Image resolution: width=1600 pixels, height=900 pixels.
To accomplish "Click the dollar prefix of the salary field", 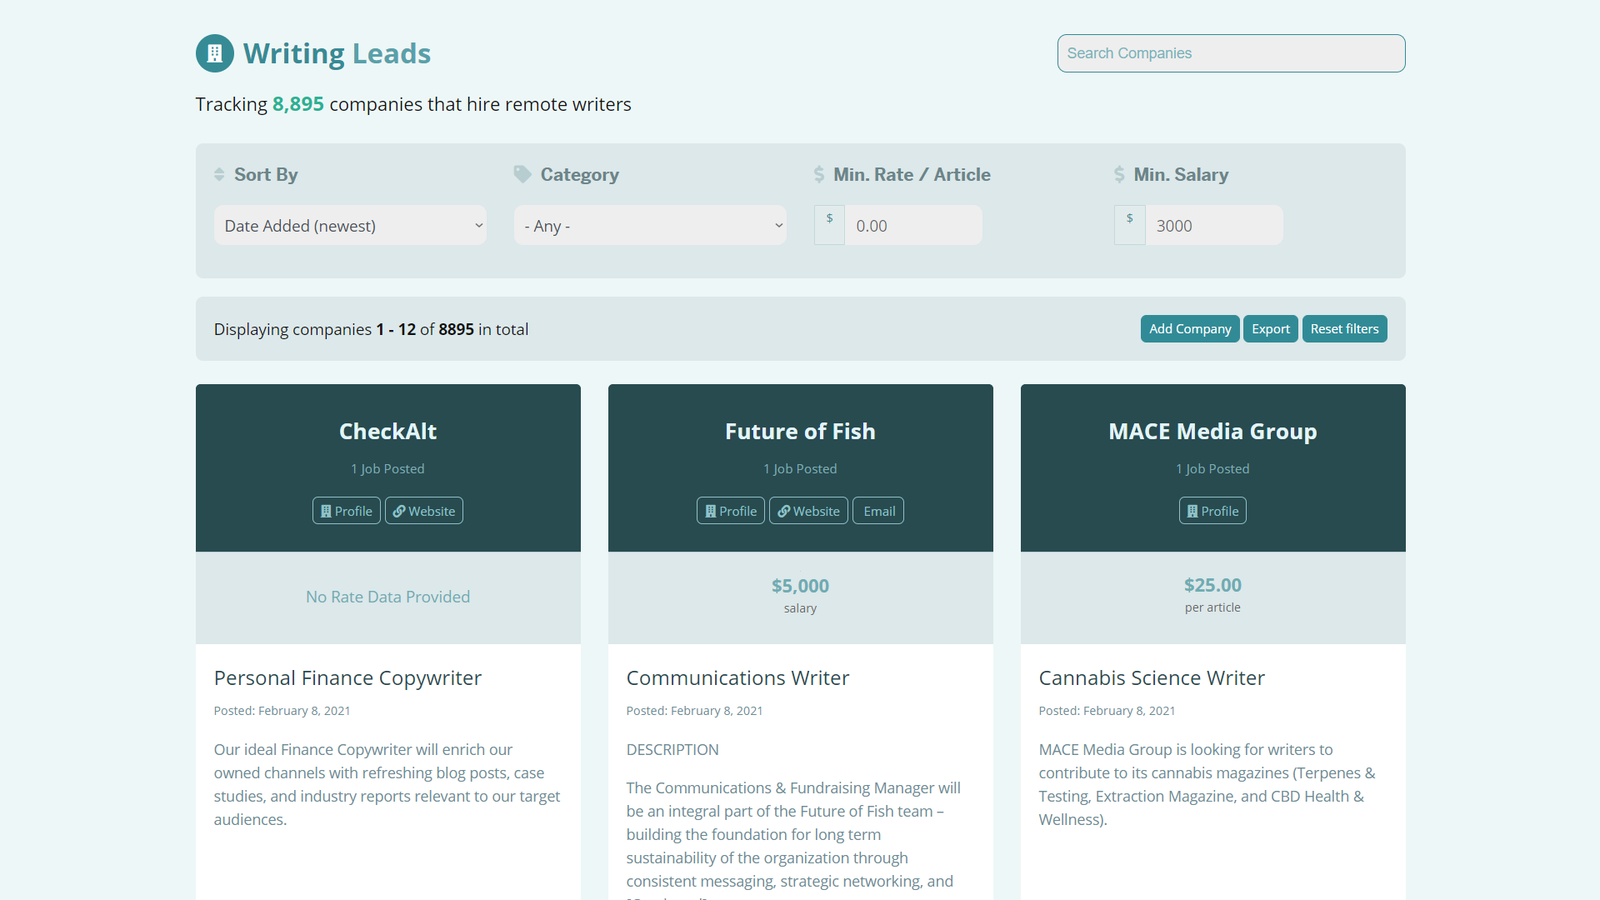I will (1129, 225).
